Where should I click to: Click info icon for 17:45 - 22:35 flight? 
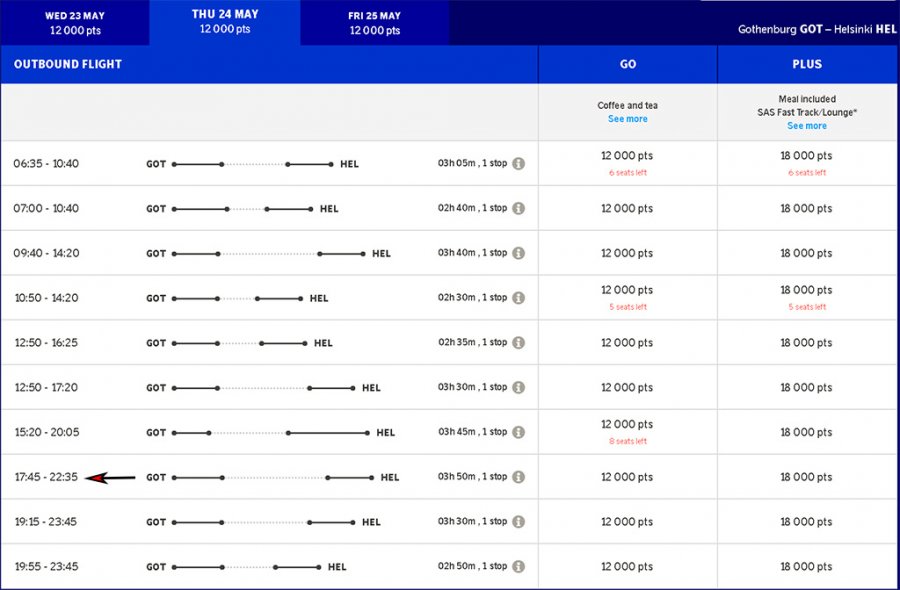click(x=518, y=478)
